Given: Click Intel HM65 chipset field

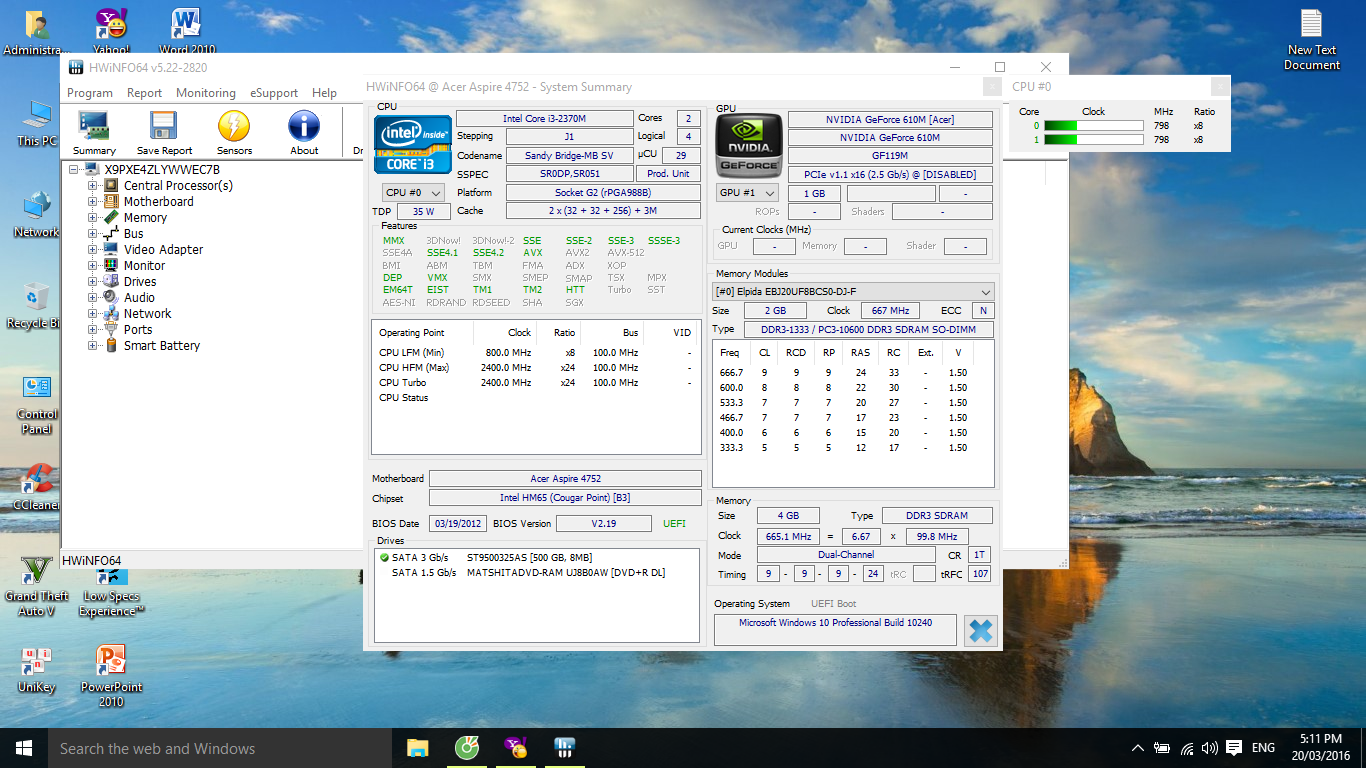Looking at the screenshot, I should [x=565, y=498].
